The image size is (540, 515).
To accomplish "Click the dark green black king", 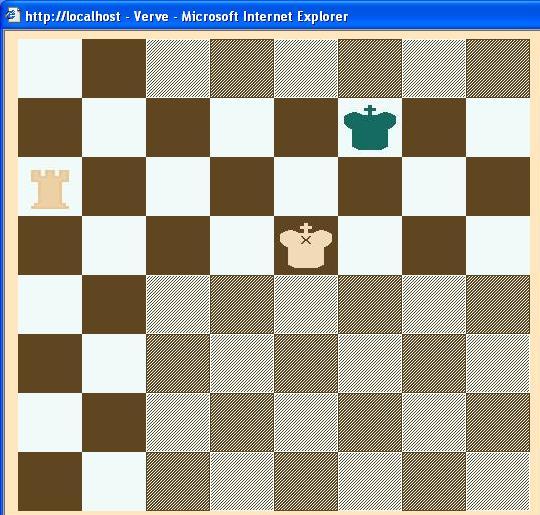I will 370,127.
